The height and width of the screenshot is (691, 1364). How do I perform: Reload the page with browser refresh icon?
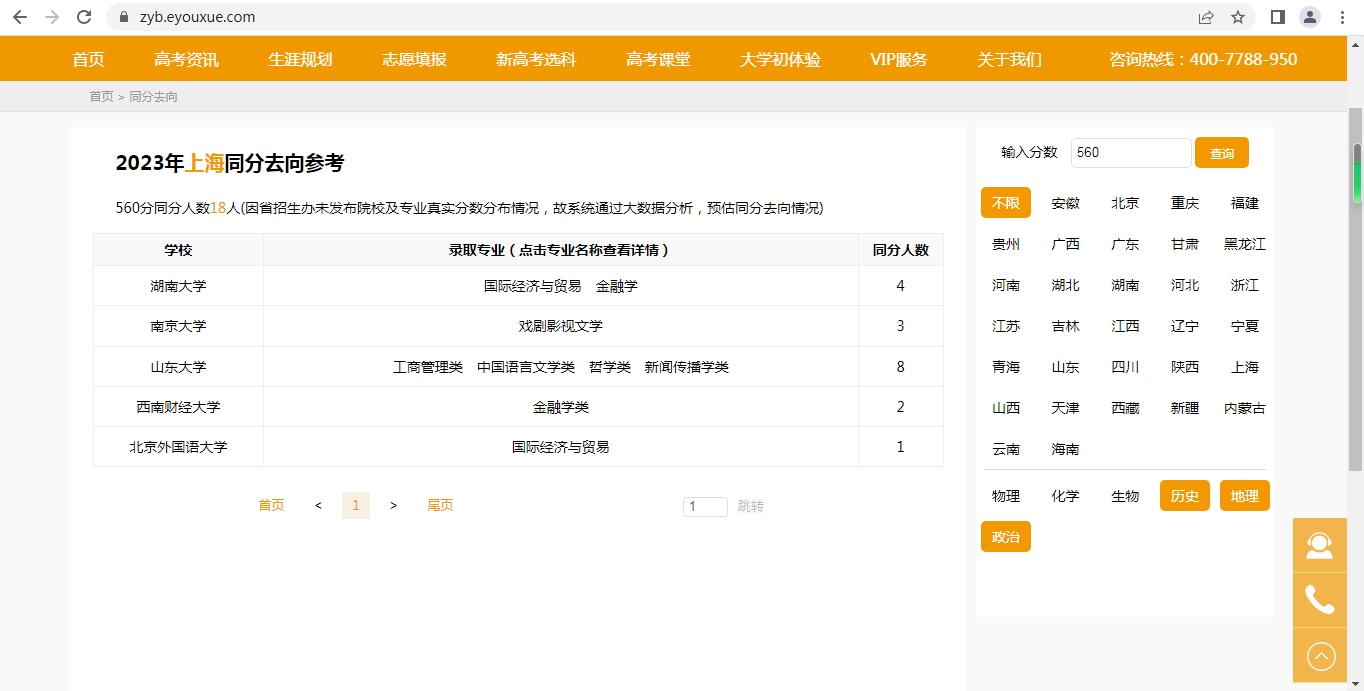click(x=84, y=17)
